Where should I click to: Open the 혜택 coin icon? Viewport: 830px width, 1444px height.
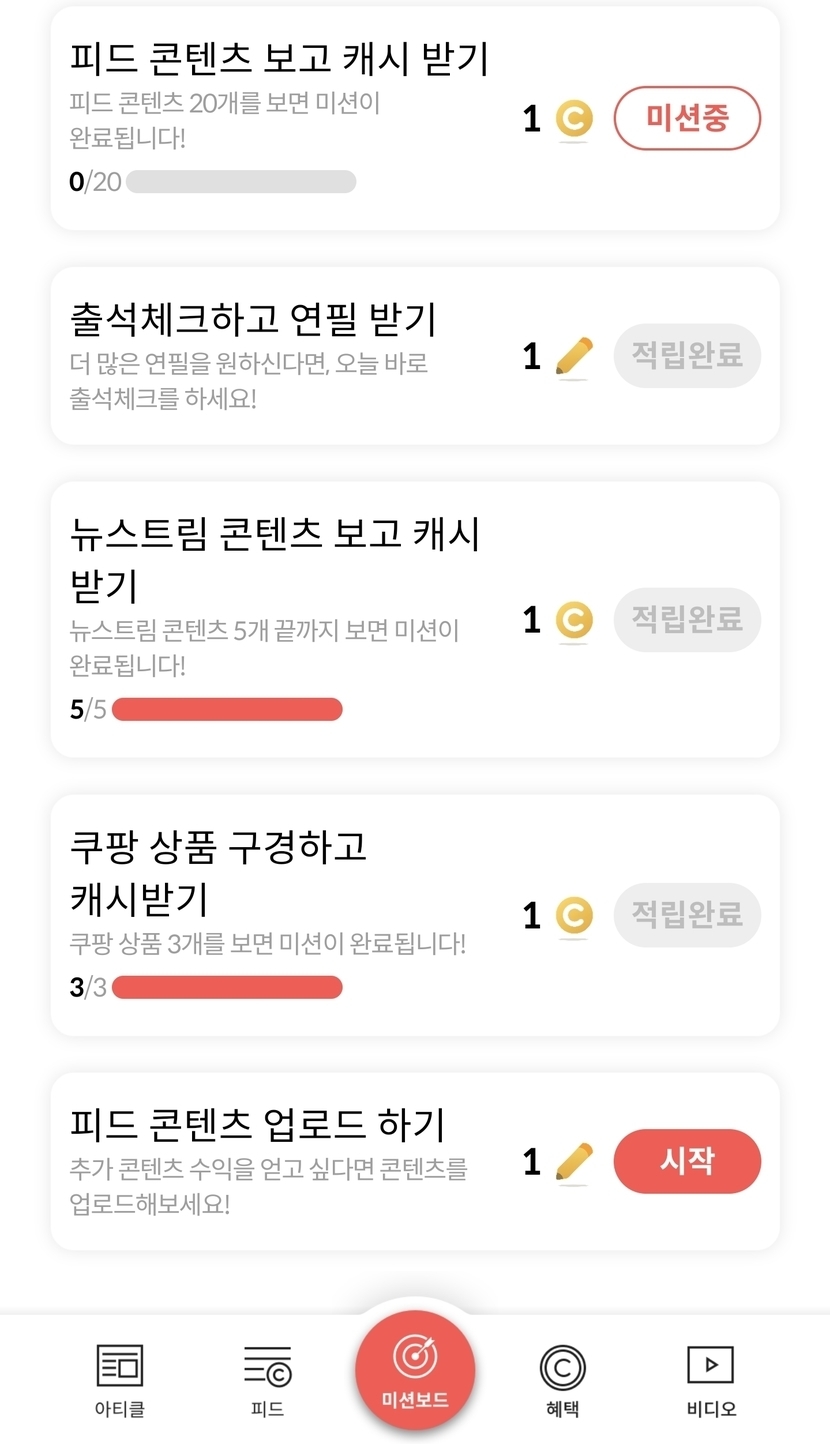coord(562,1366)
